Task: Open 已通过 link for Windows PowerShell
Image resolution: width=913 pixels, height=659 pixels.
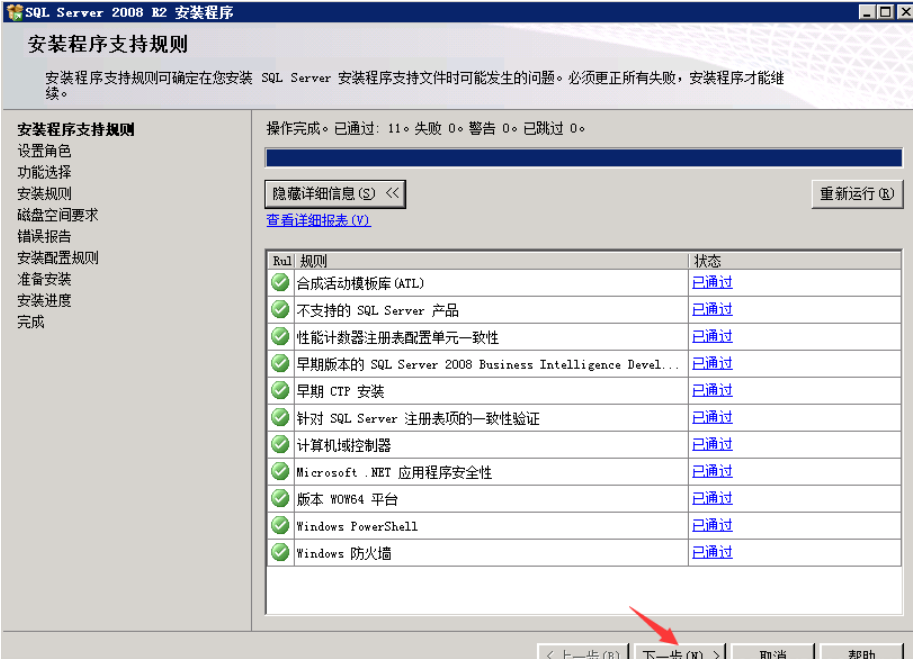Action: (x=712, y=525)
